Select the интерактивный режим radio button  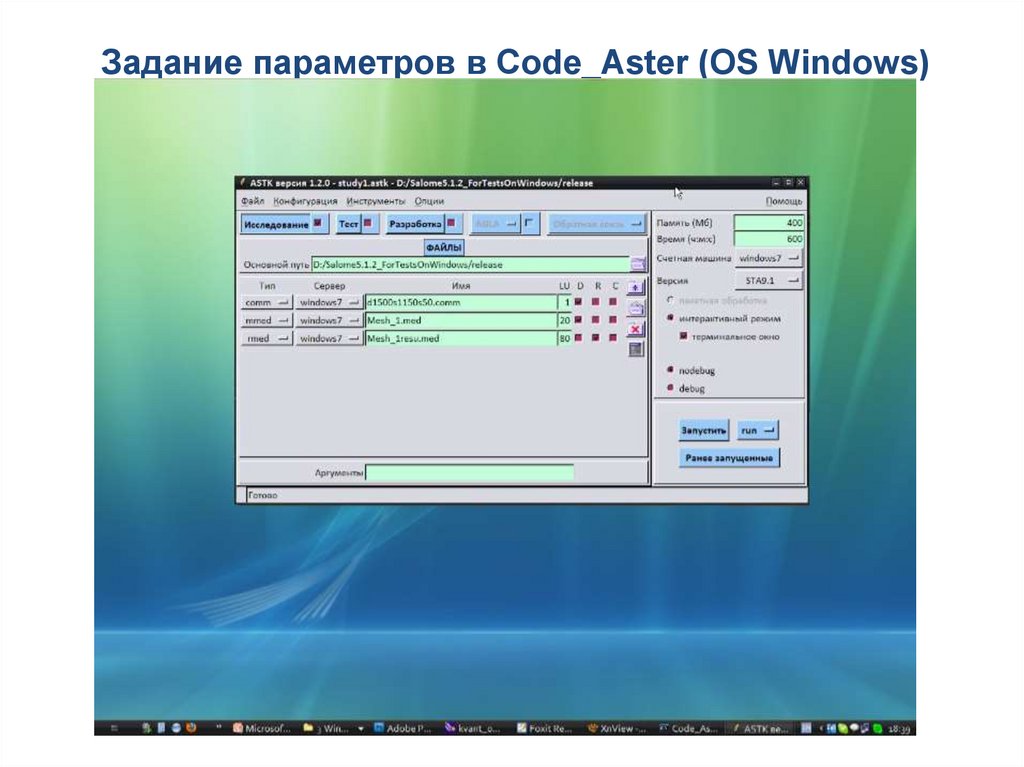click(670, 318)
